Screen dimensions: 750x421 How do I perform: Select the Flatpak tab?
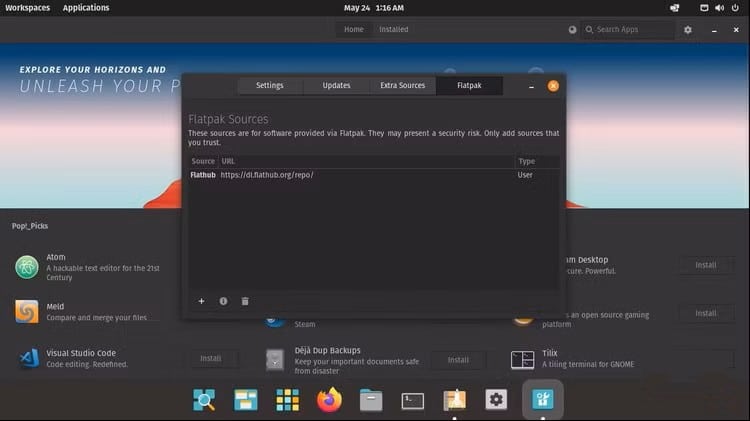pos(469,85)
